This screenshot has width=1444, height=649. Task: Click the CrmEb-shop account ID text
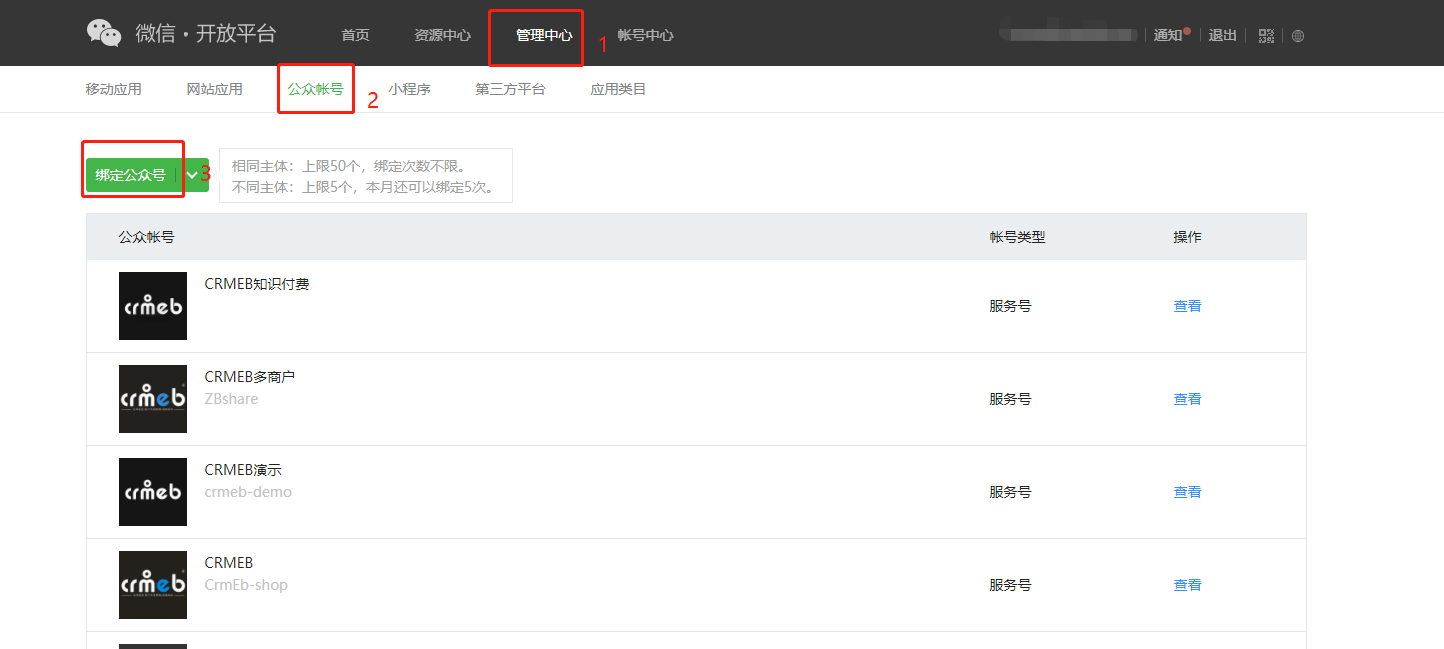[246, 585]
